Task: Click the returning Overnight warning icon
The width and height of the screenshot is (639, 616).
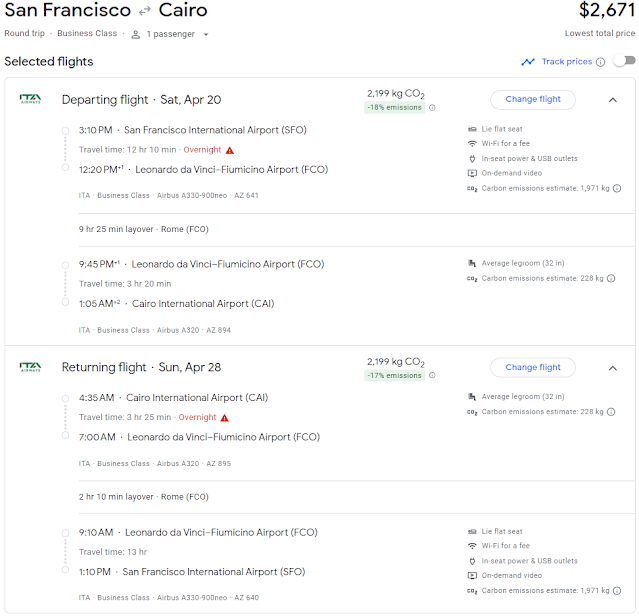Action: 224,417
